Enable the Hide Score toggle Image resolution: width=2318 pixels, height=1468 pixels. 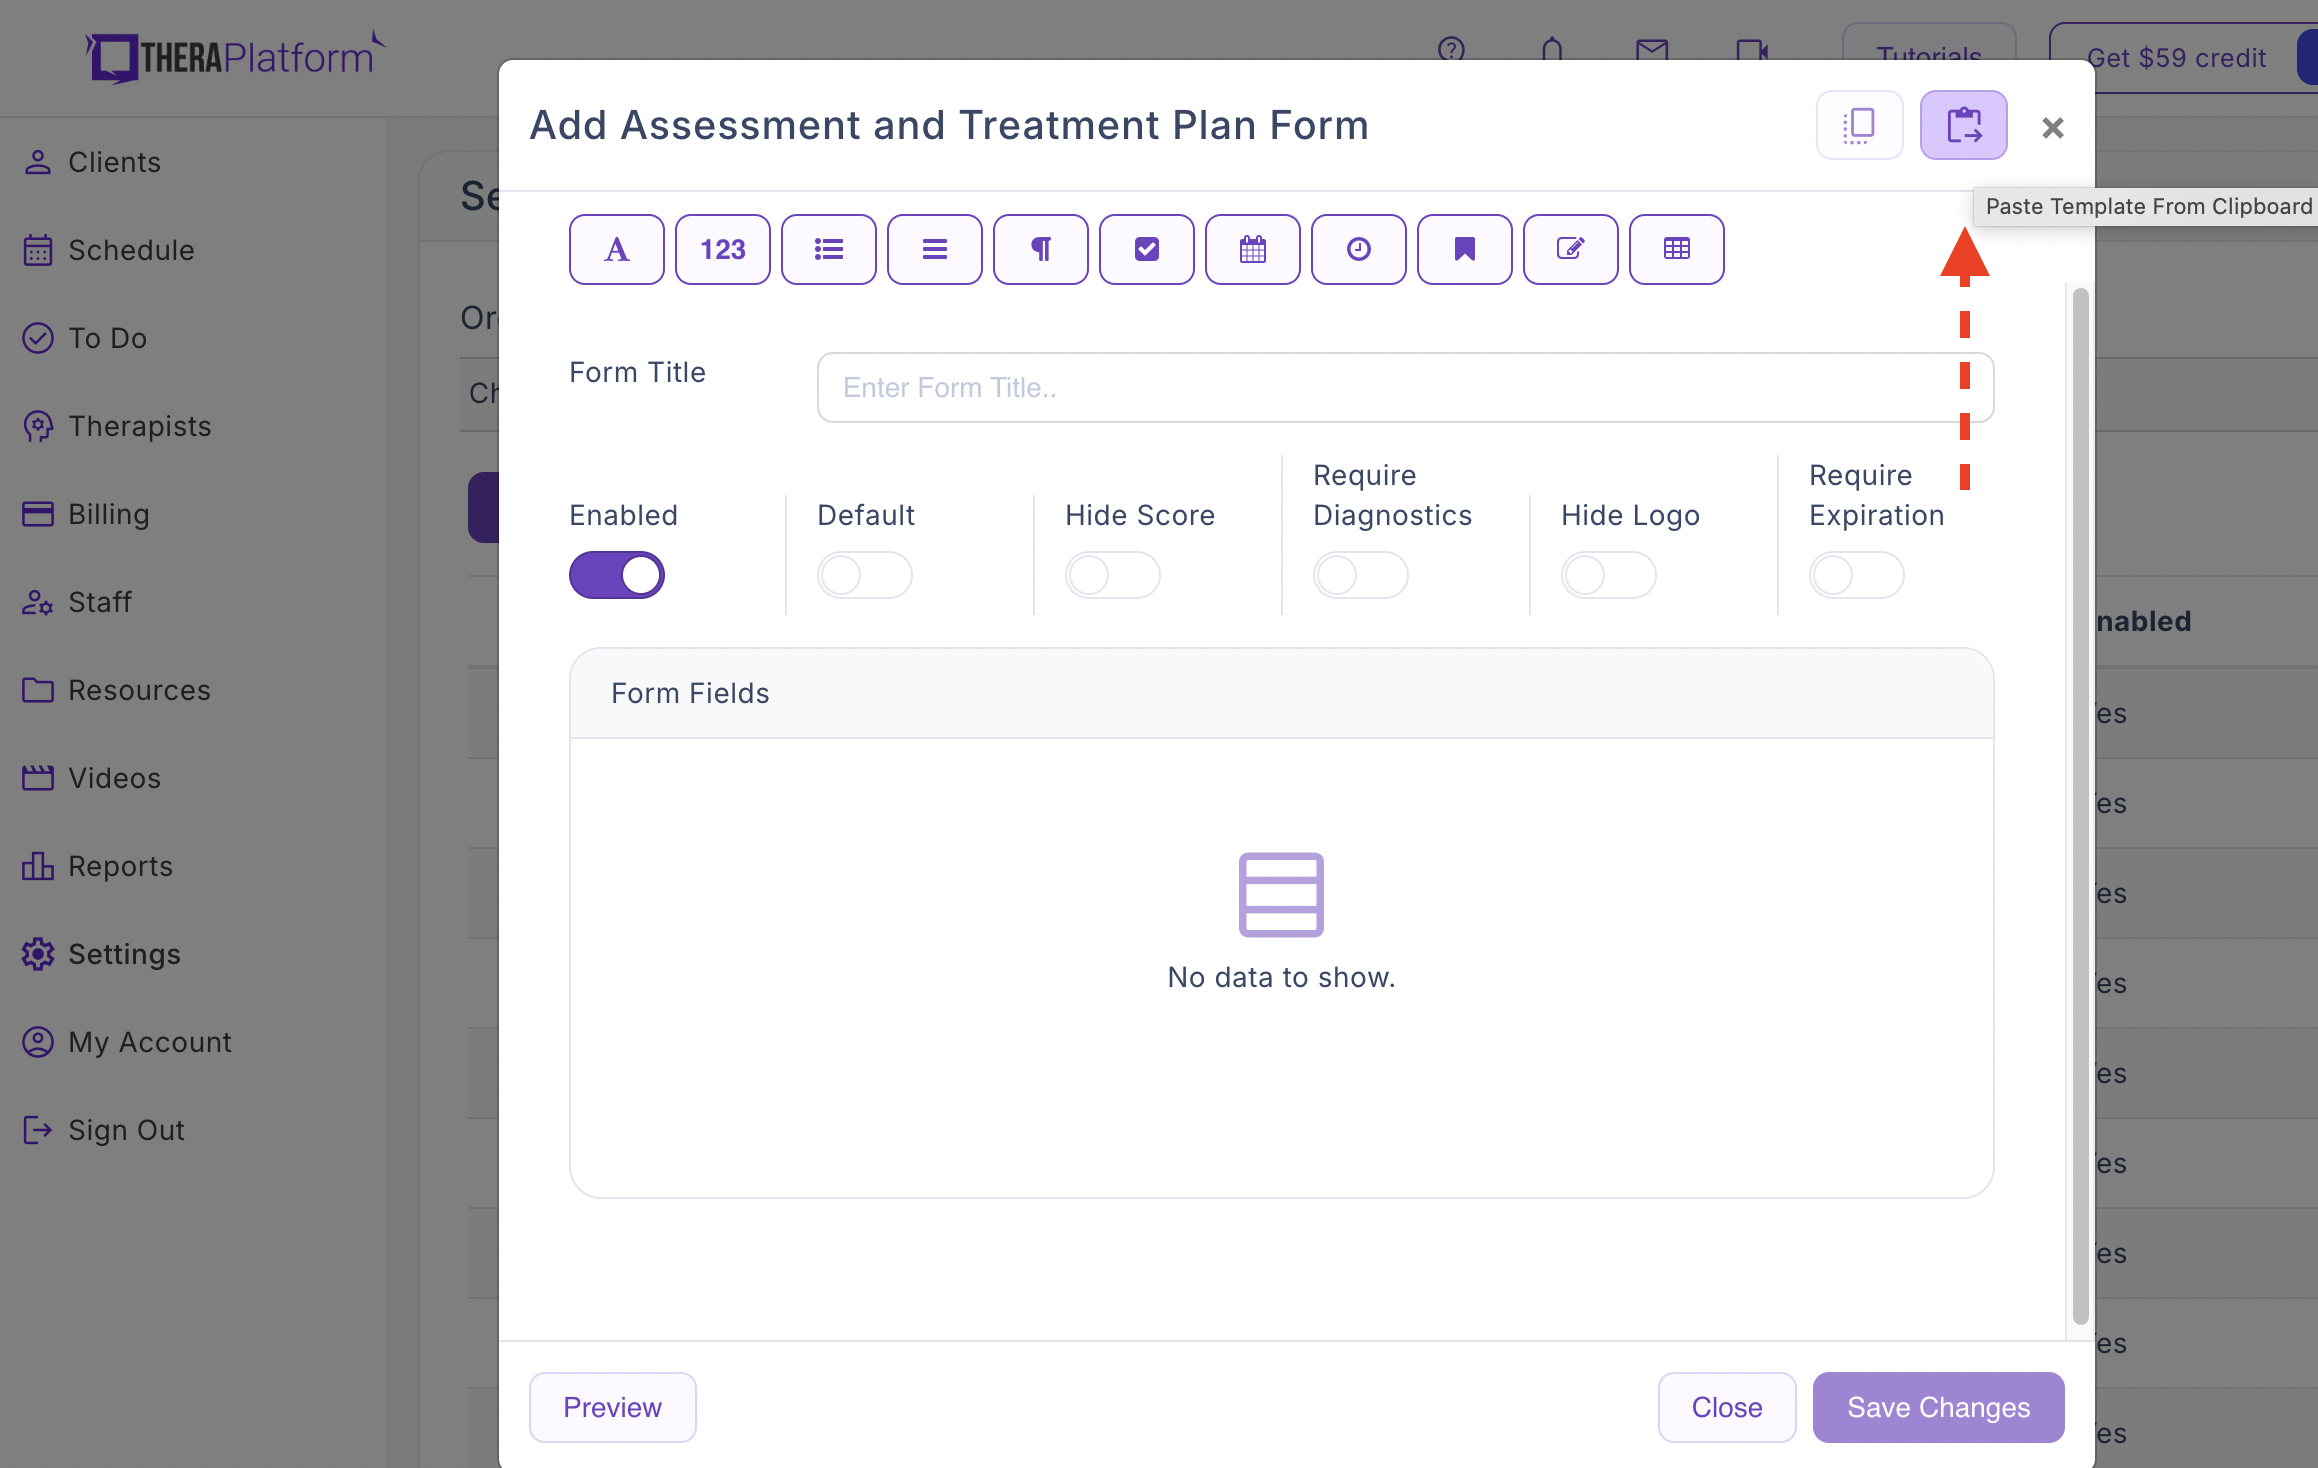click(1112, 575)
